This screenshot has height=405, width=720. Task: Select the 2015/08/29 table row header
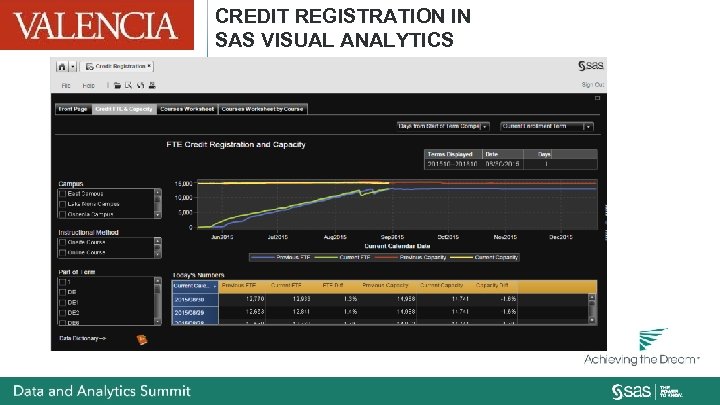pyautogui.click(x=195, y=312)
